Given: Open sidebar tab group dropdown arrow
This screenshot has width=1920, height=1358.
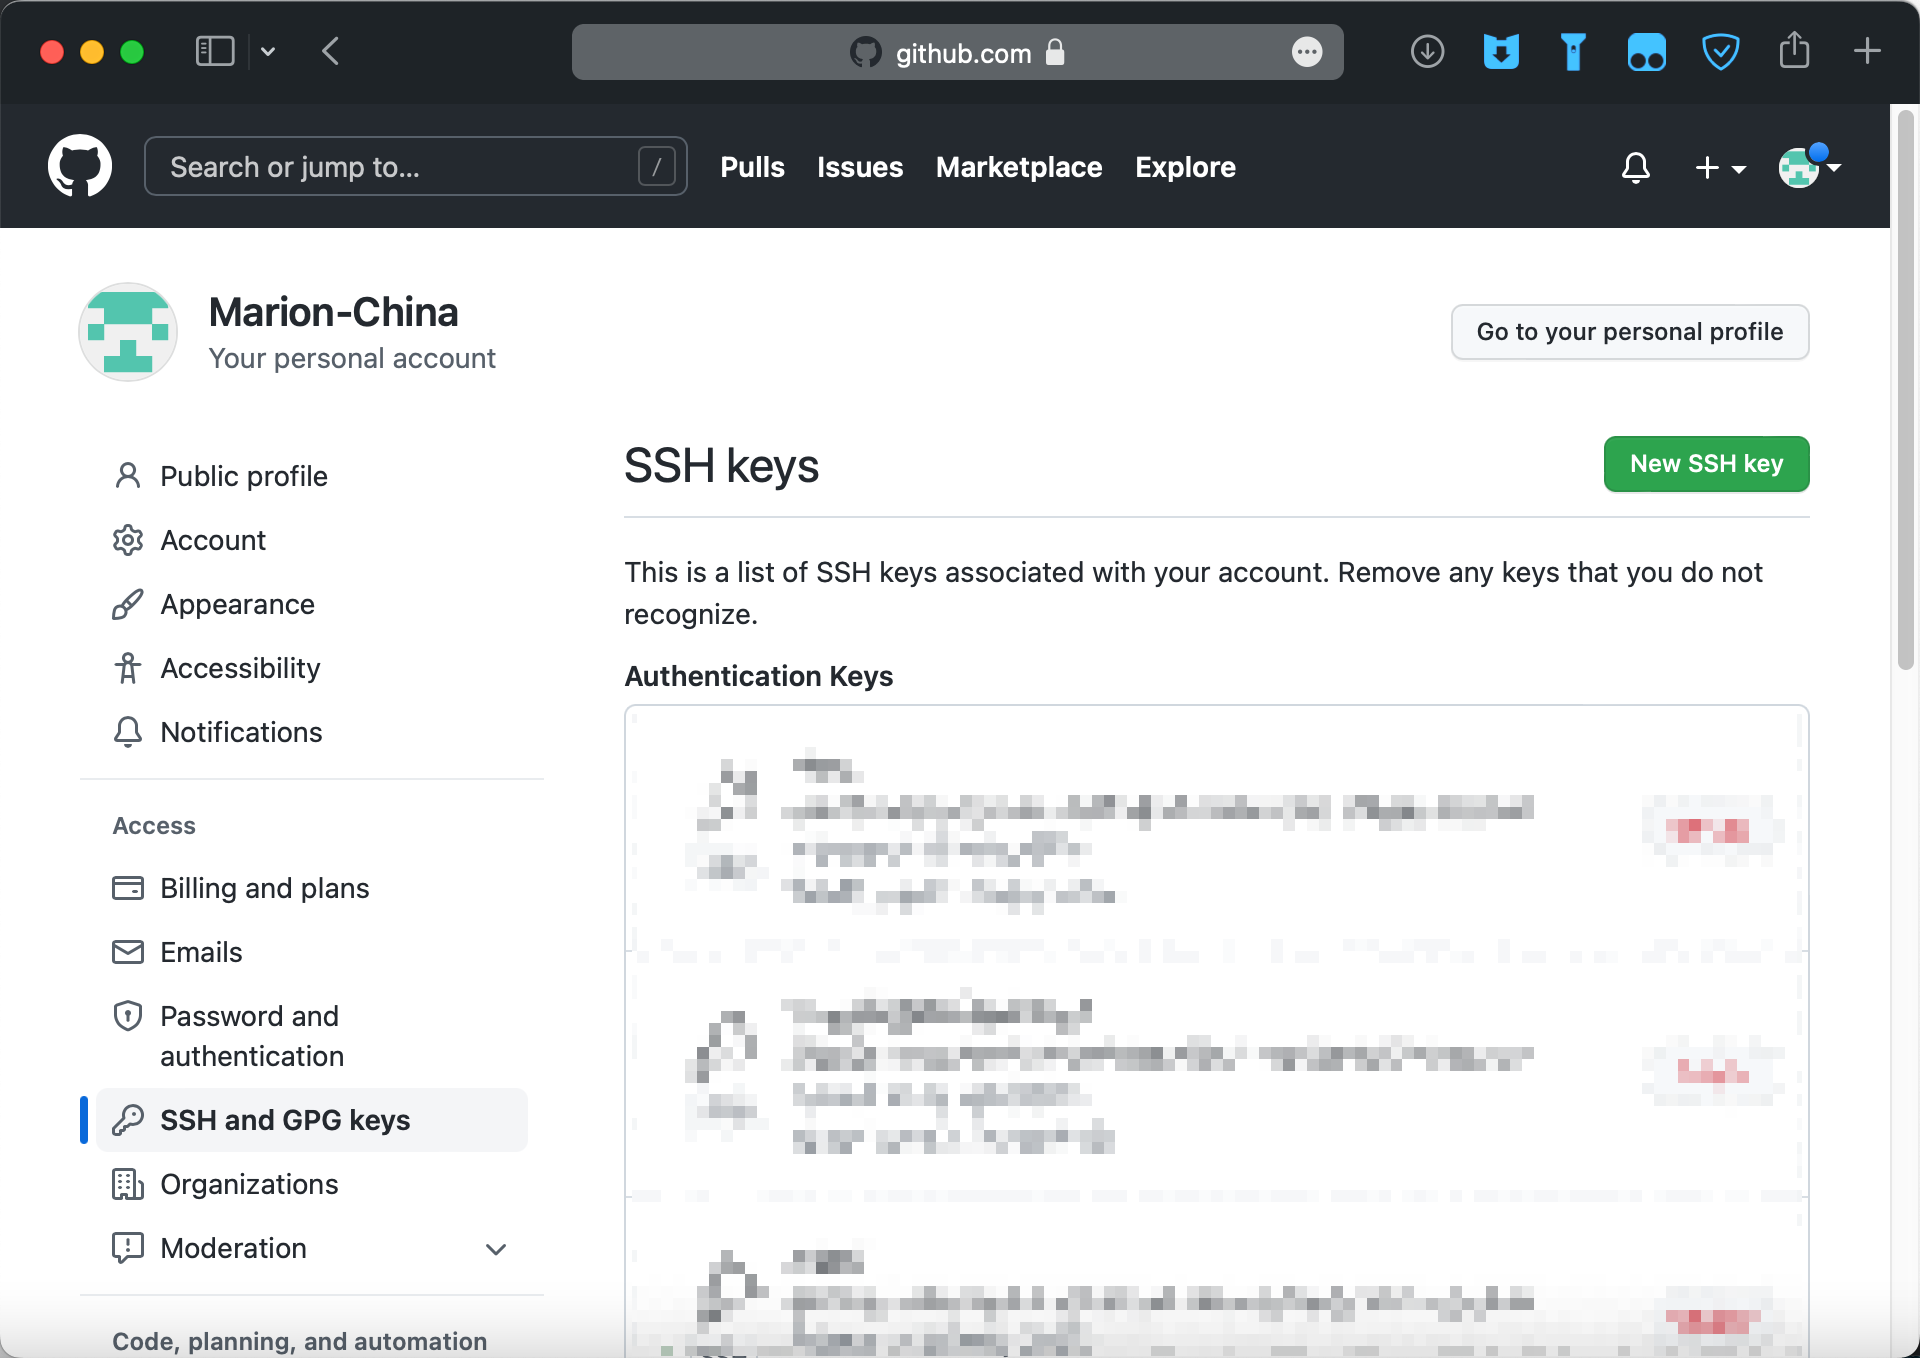Looking at the screenshot, I should [x=268, y=51].
